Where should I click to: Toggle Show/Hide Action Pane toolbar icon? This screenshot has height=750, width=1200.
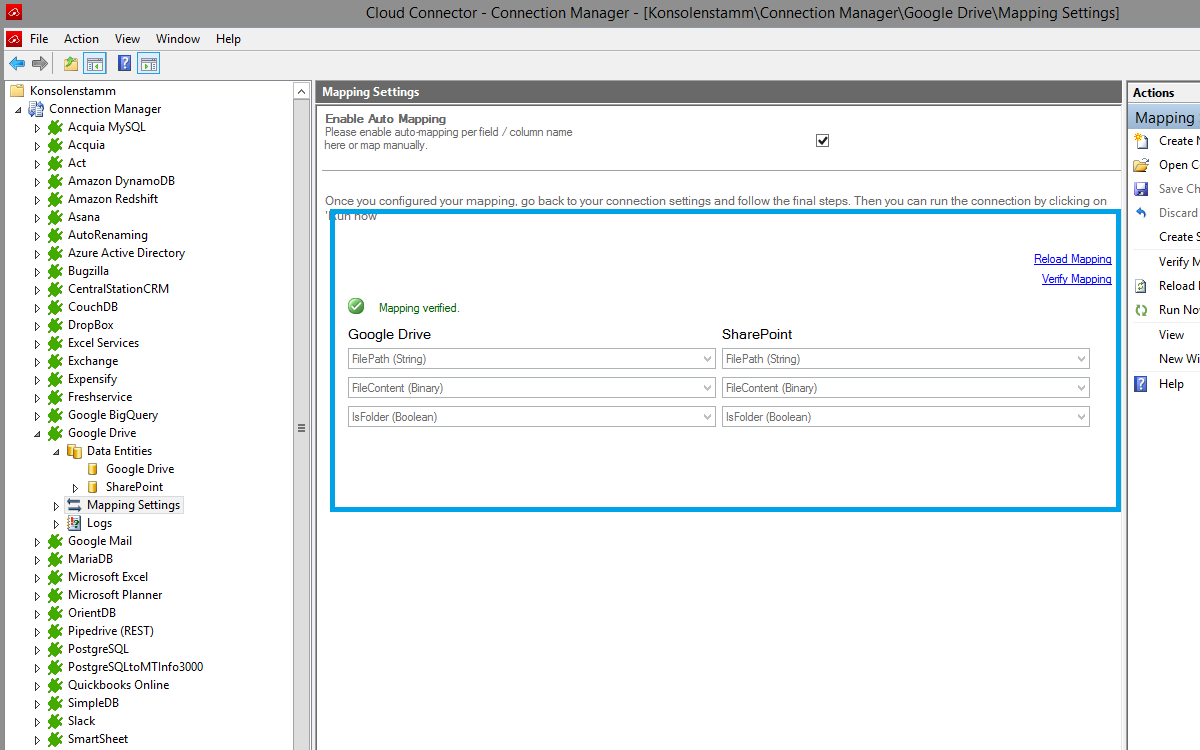148,64
